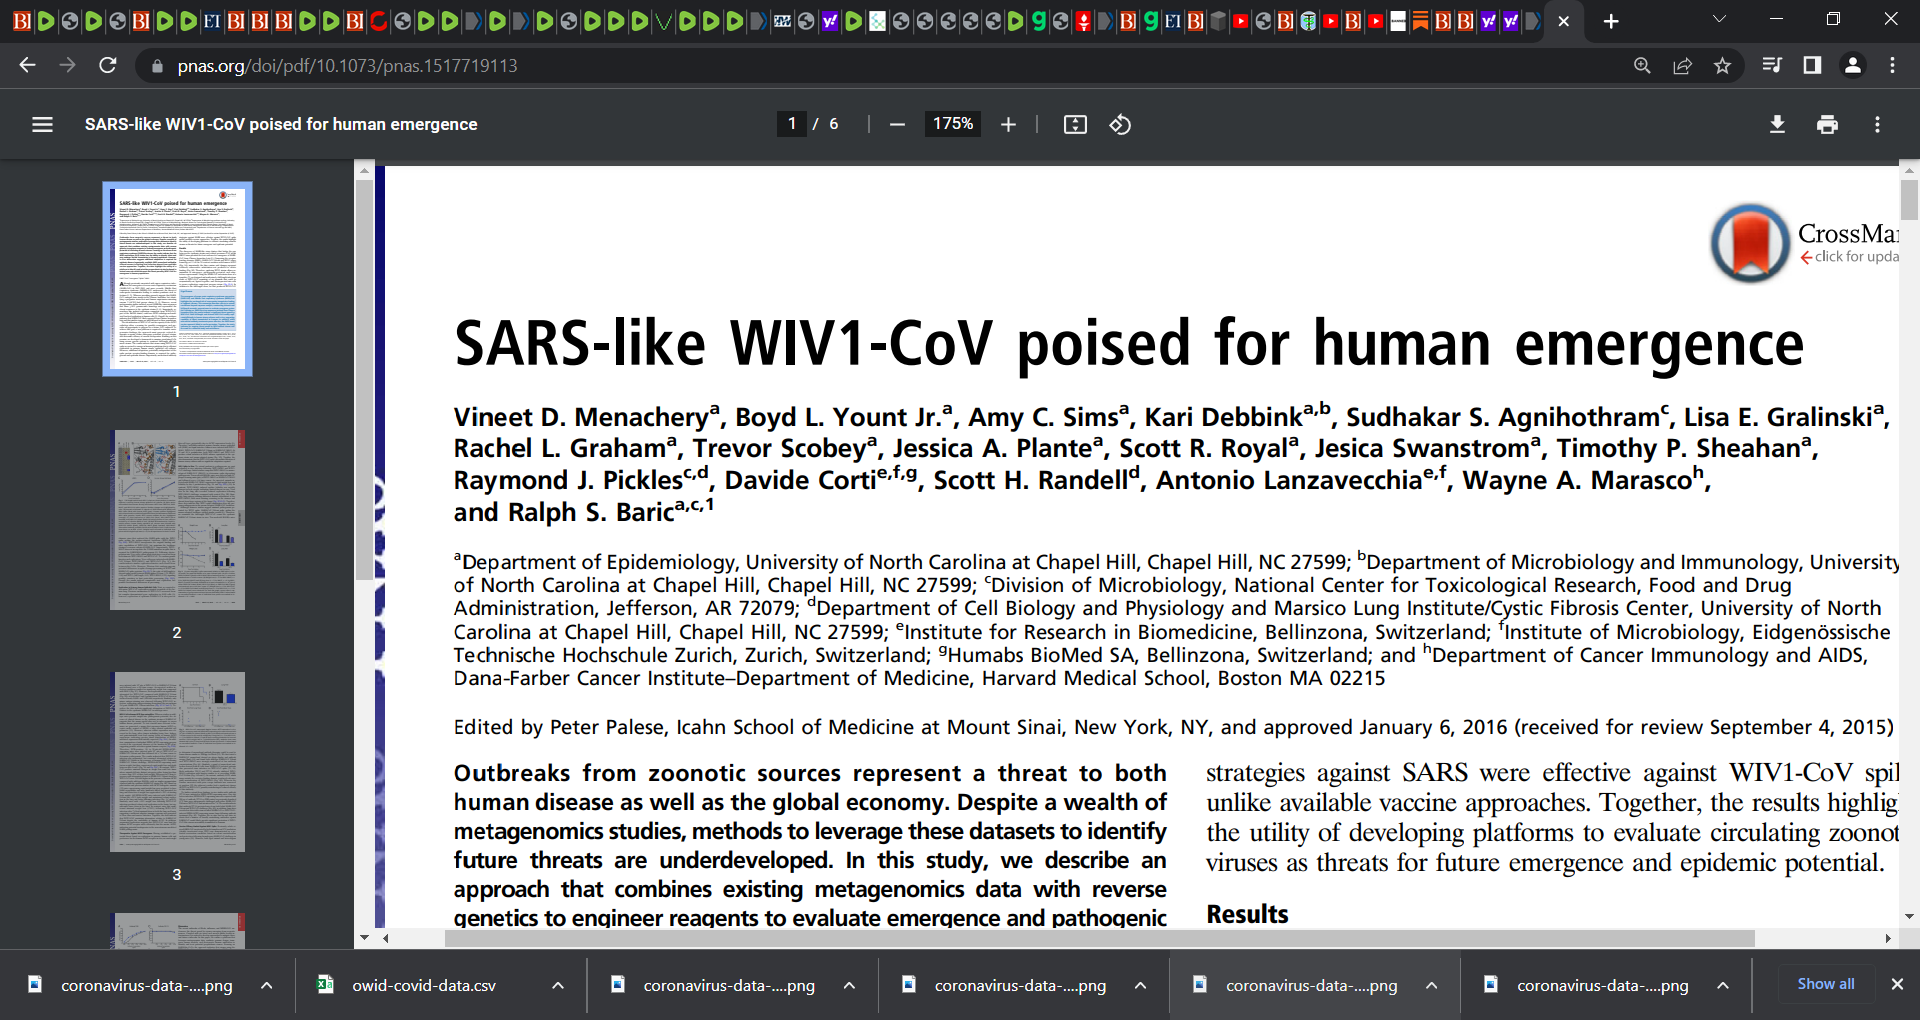Open the tab search dropdown
This screenshot has width=1920, height=1020.
(1719, 19)
